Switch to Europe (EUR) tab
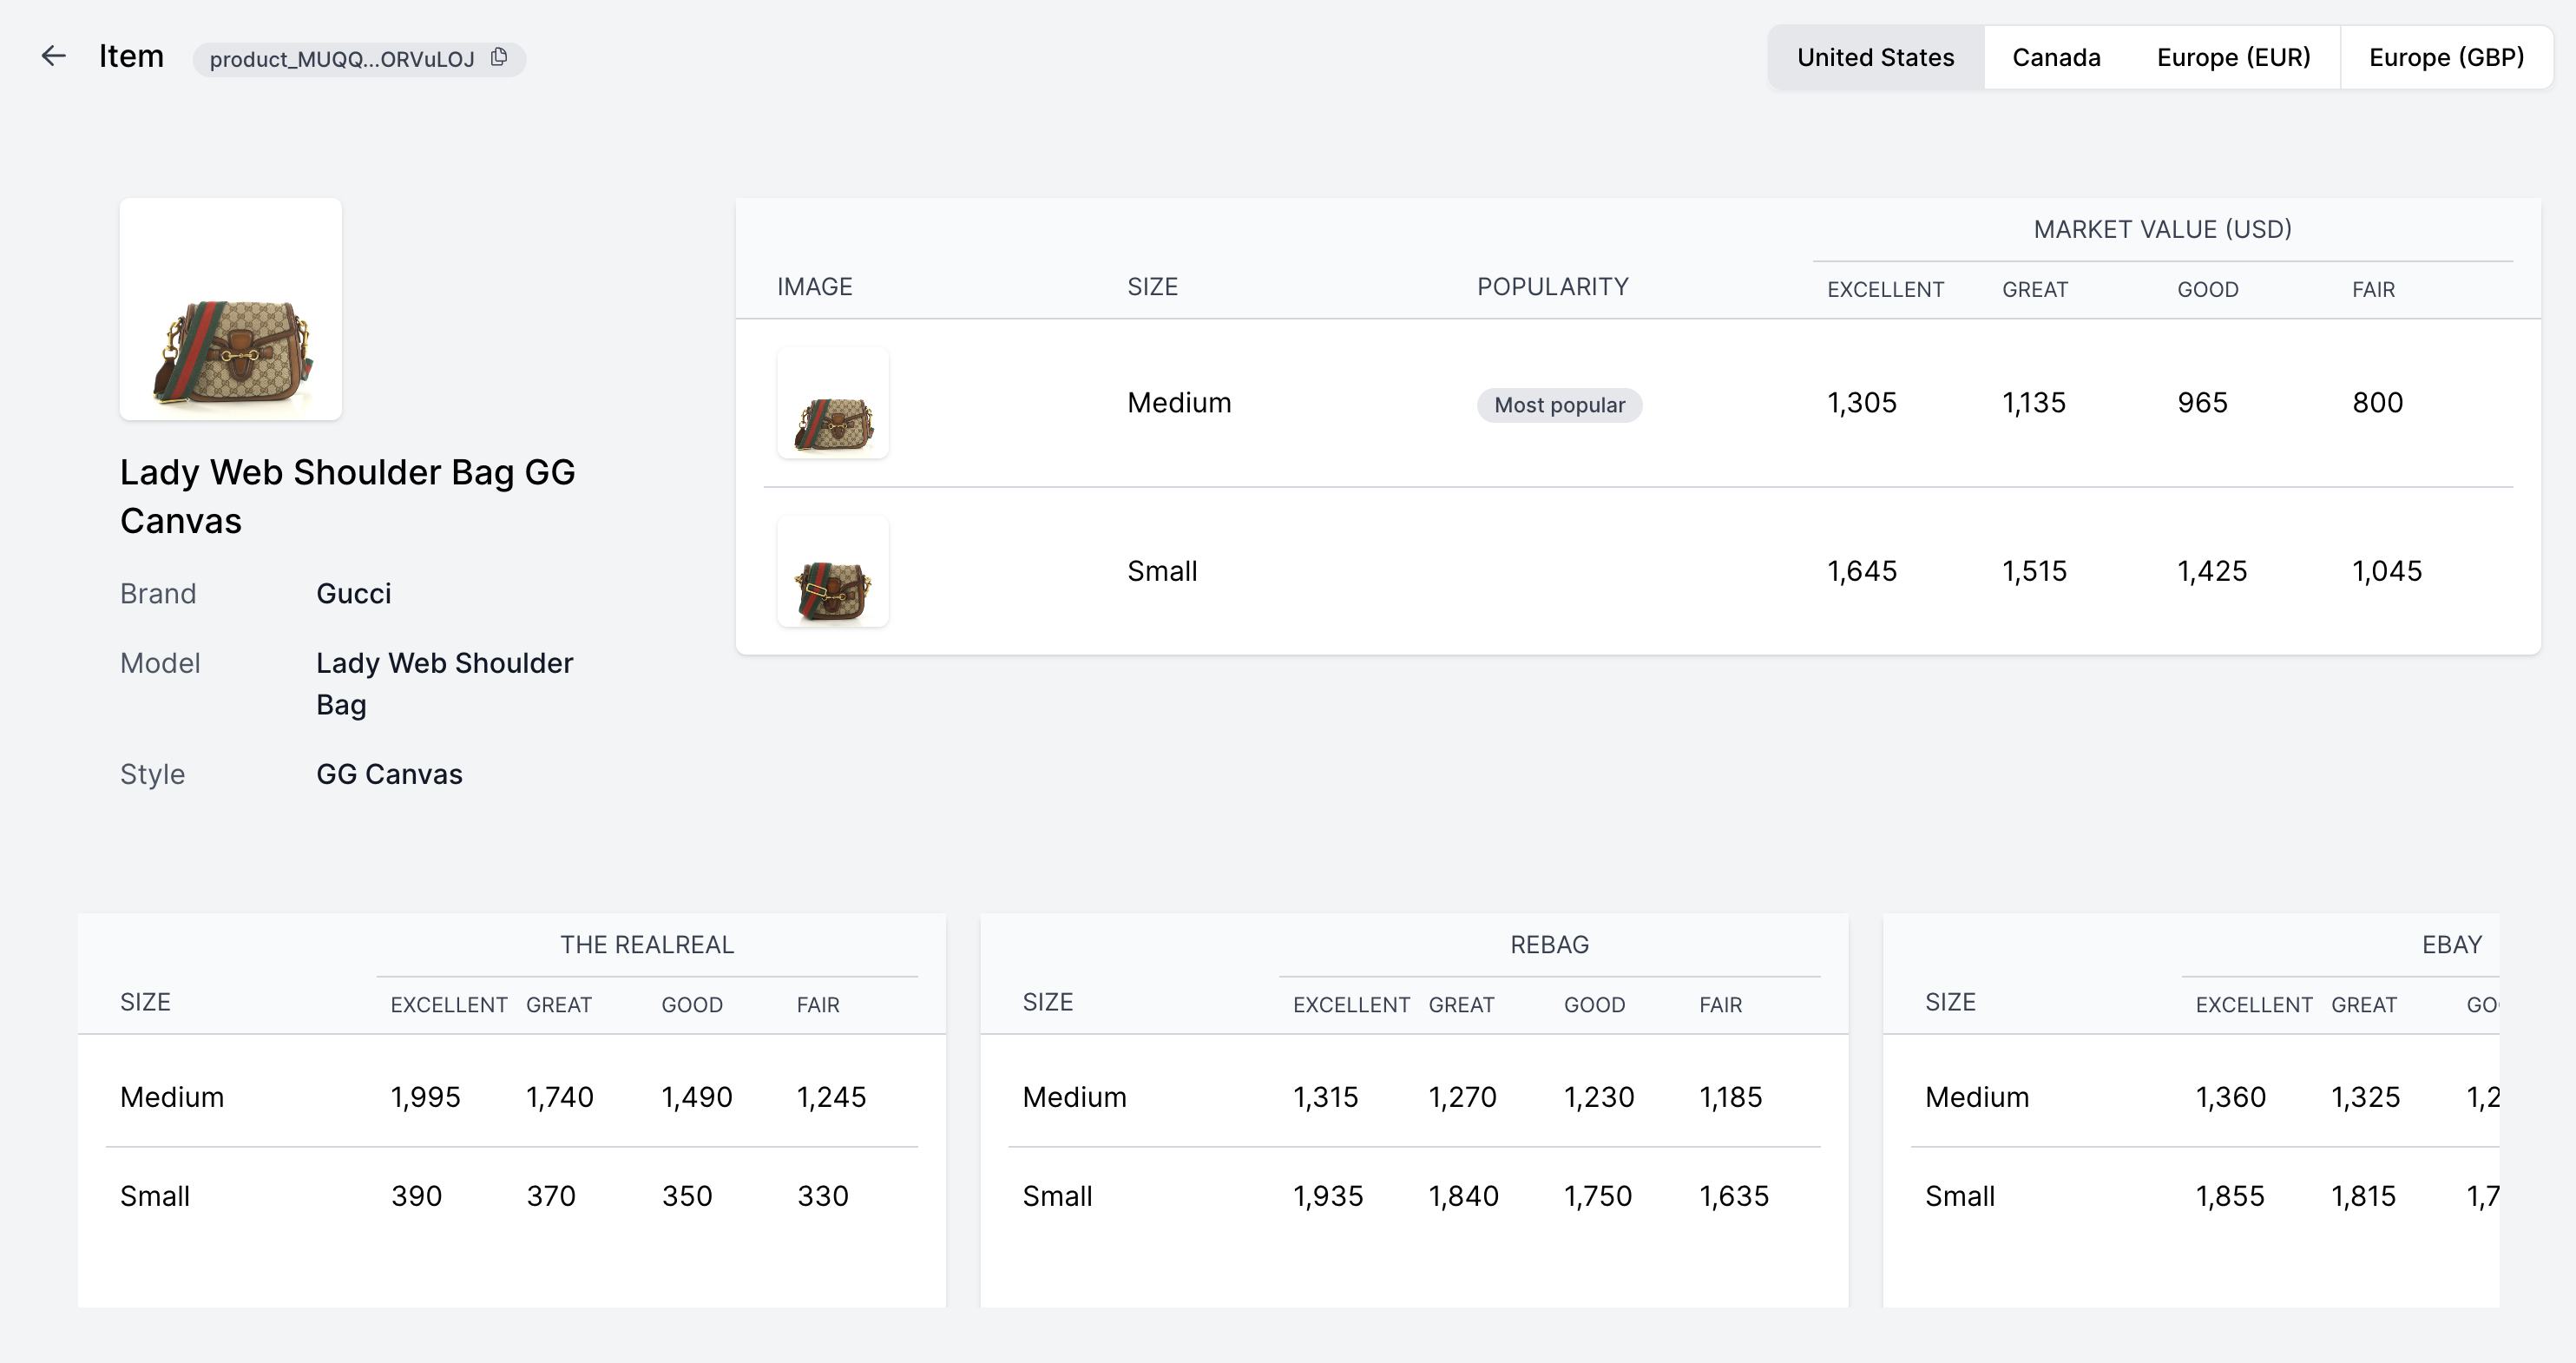Viewport: 2576px width, 1363px height. click(x=2233, y=57)
